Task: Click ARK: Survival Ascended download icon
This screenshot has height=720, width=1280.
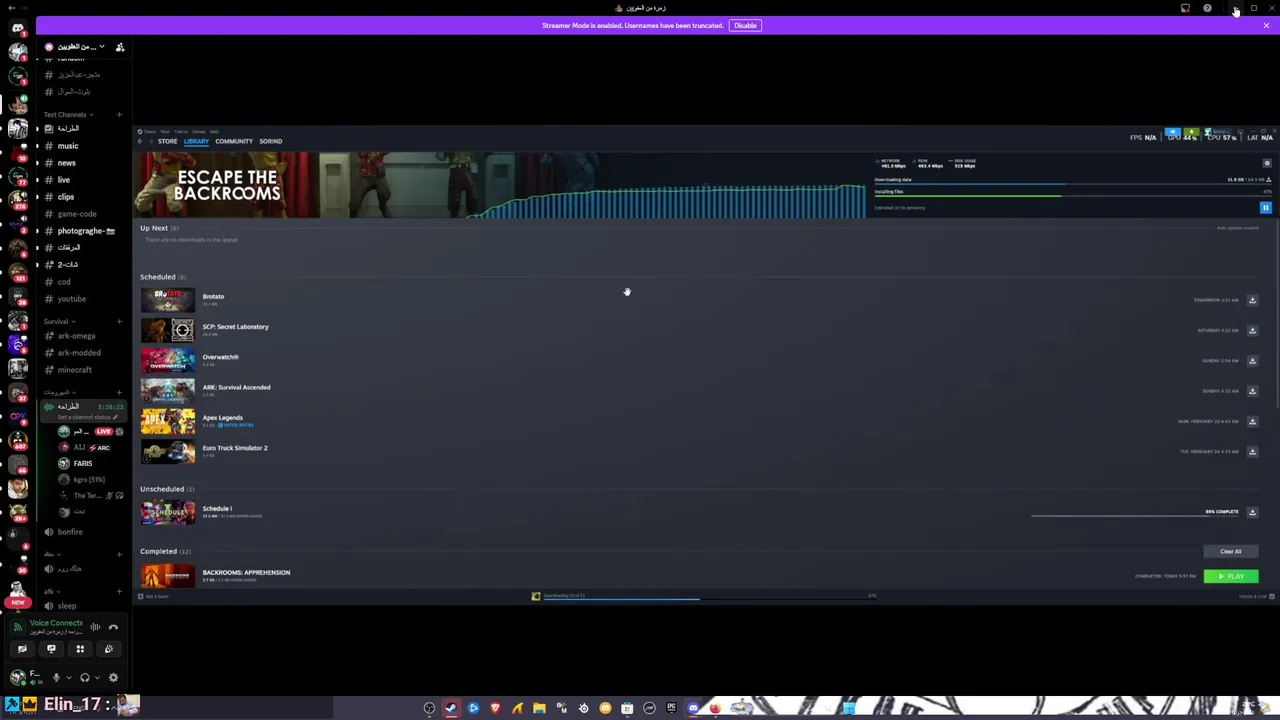Action: [x=1252, y=391]
